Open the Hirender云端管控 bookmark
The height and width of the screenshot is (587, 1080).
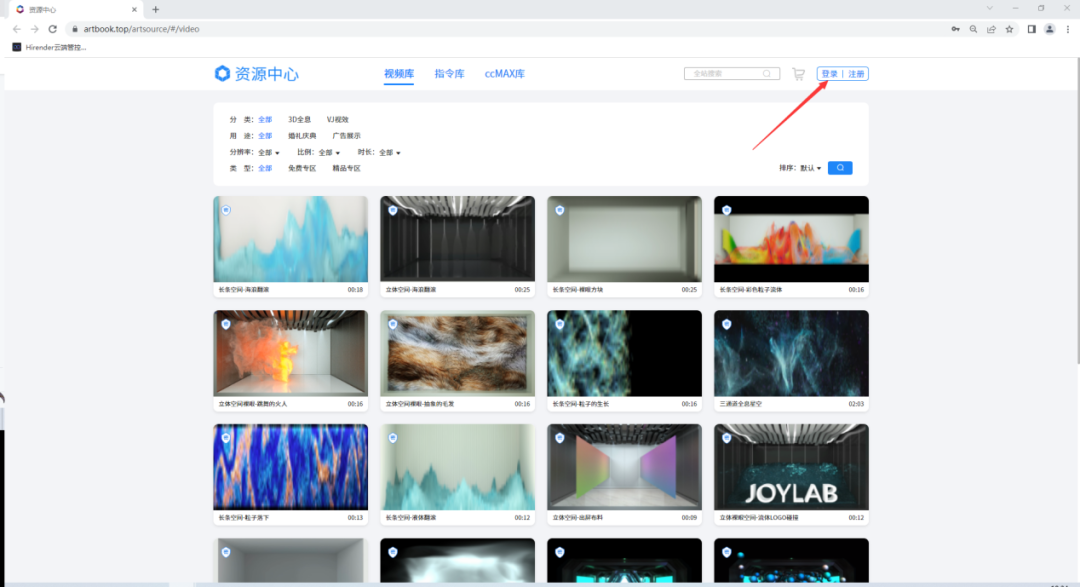click(50, 47)
